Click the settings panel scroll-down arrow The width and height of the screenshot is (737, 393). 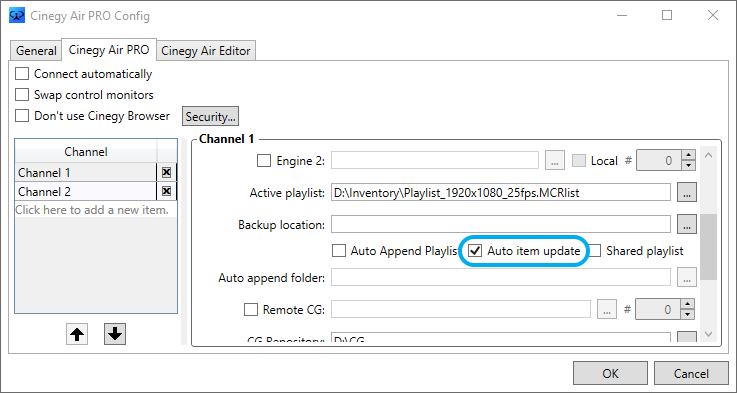point(708,334)
